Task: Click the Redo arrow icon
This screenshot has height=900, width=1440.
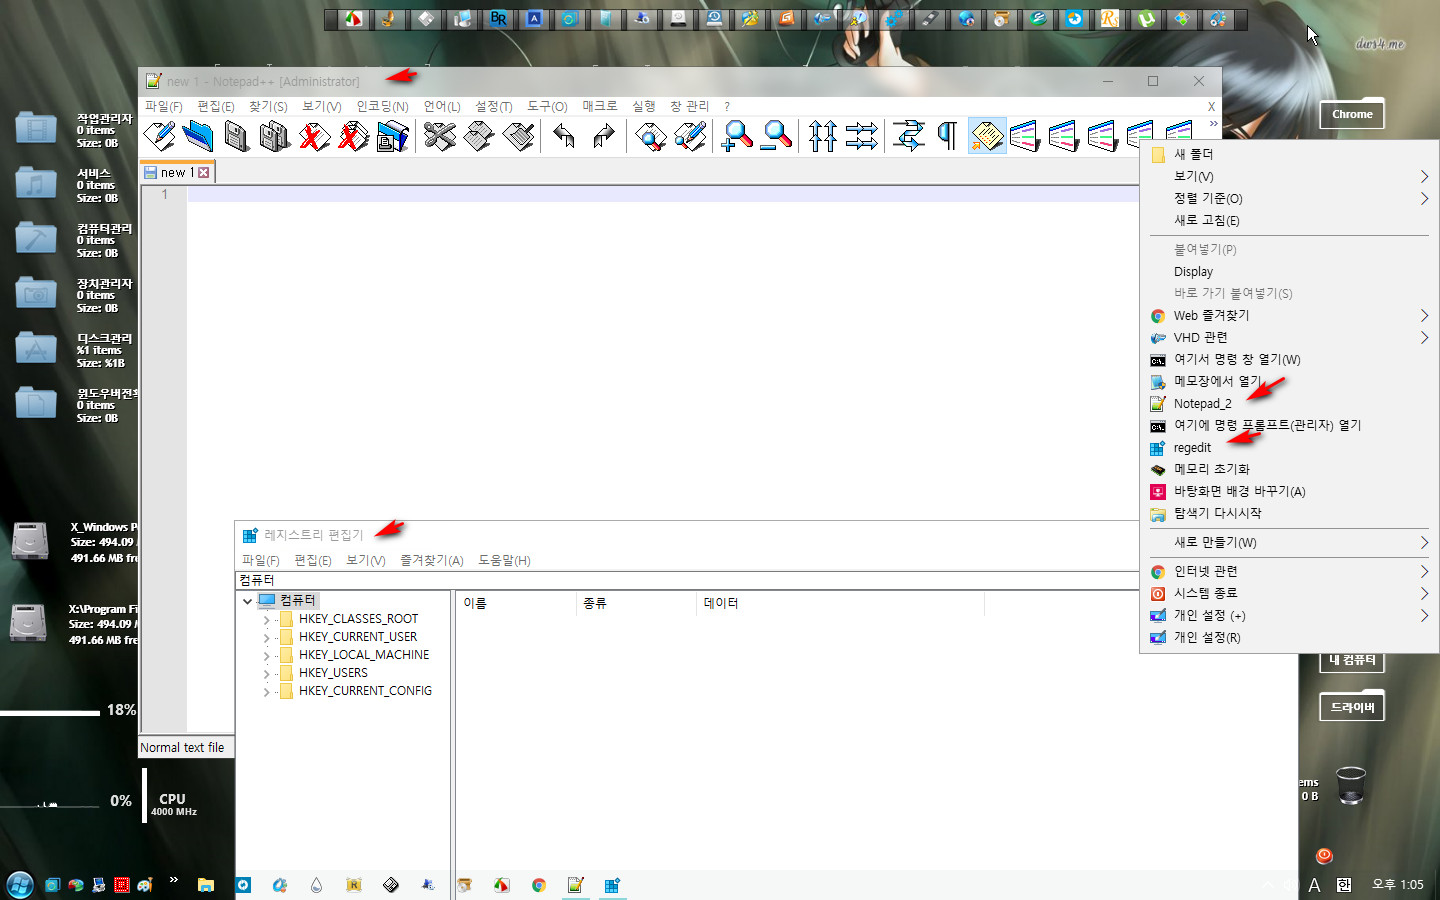Action: click(x=603, y=136)
